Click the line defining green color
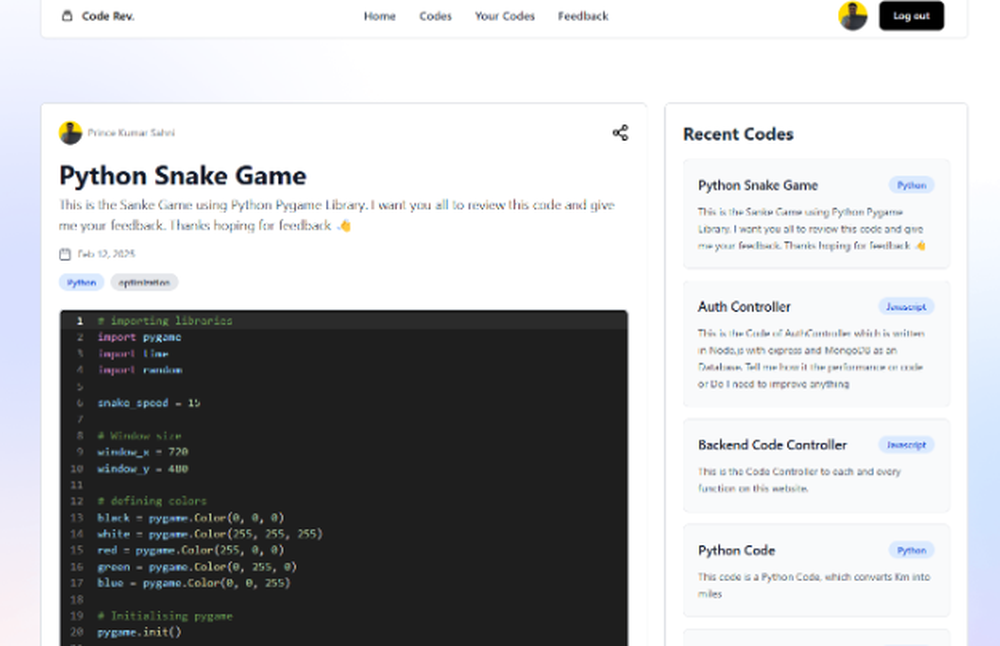Screen dimensions: 1000x646 pyautogui.click(x=197, y=567)
